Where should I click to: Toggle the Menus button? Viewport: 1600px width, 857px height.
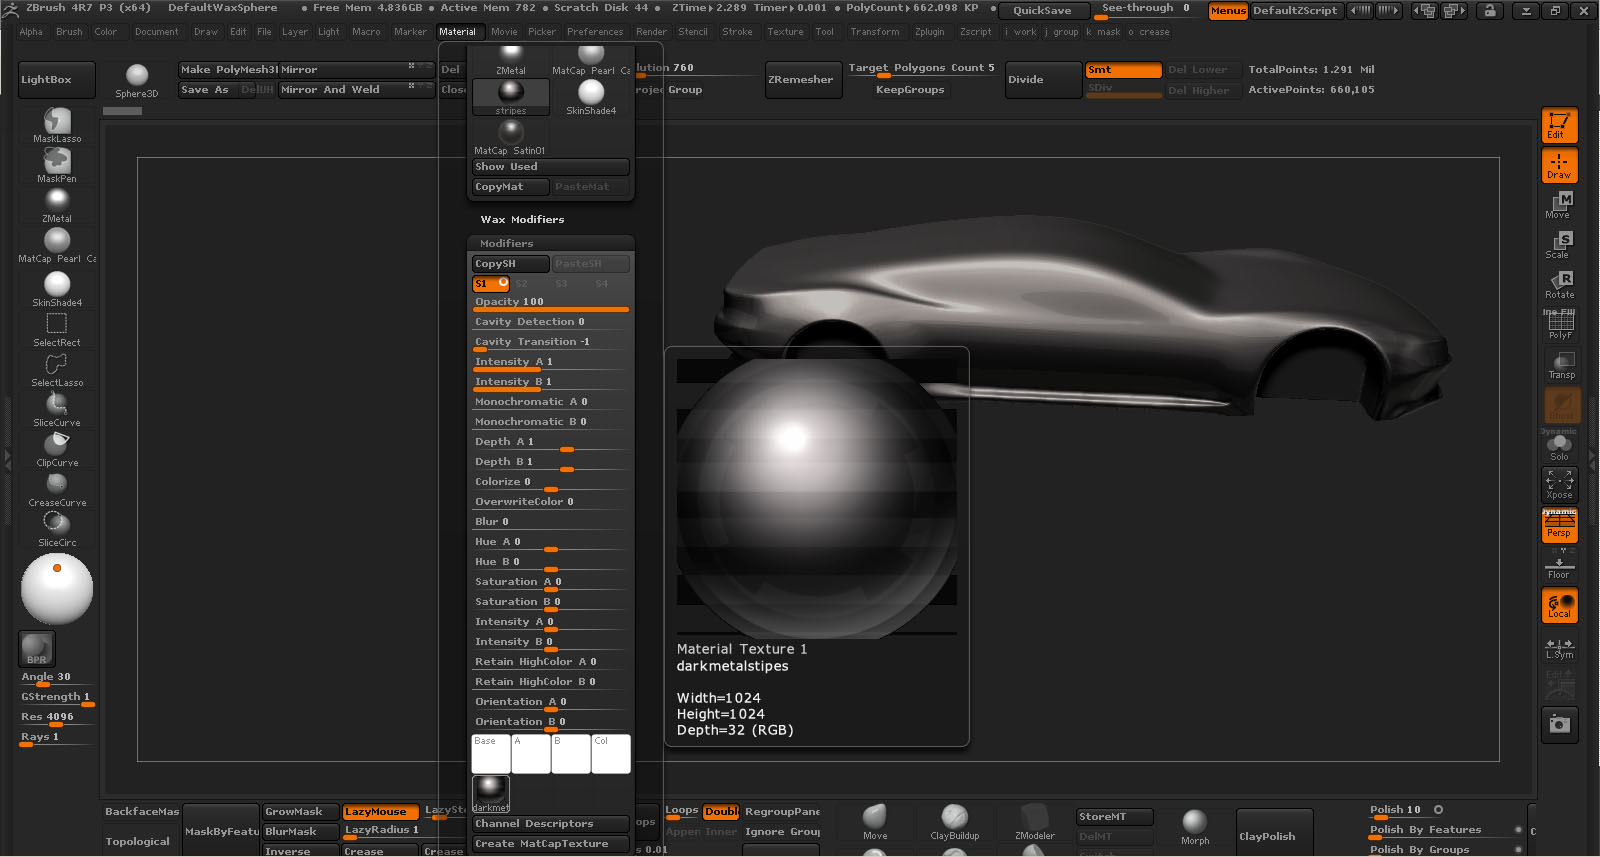click(1228, 11)
